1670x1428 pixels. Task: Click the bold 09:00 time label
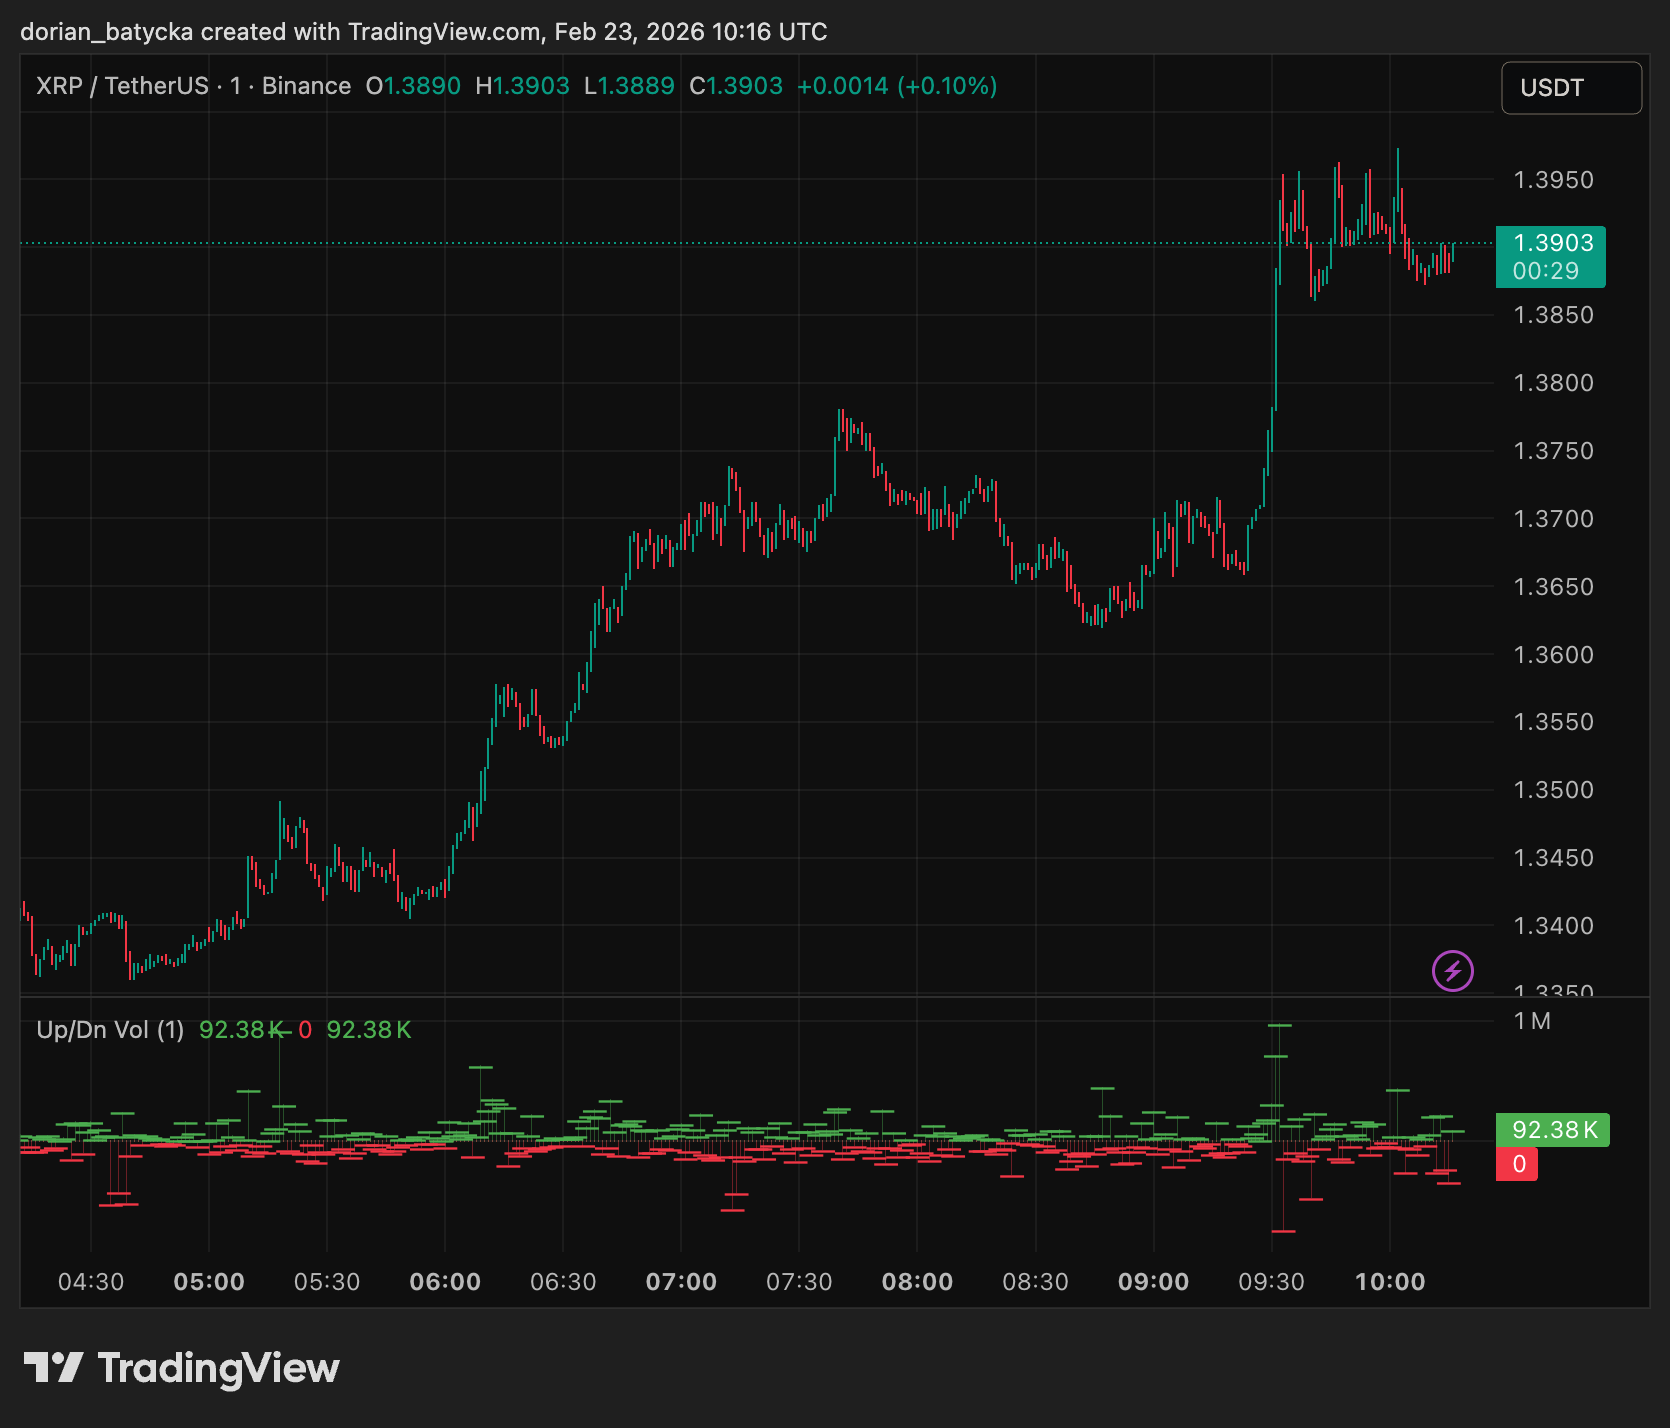coord(1155,1281)
